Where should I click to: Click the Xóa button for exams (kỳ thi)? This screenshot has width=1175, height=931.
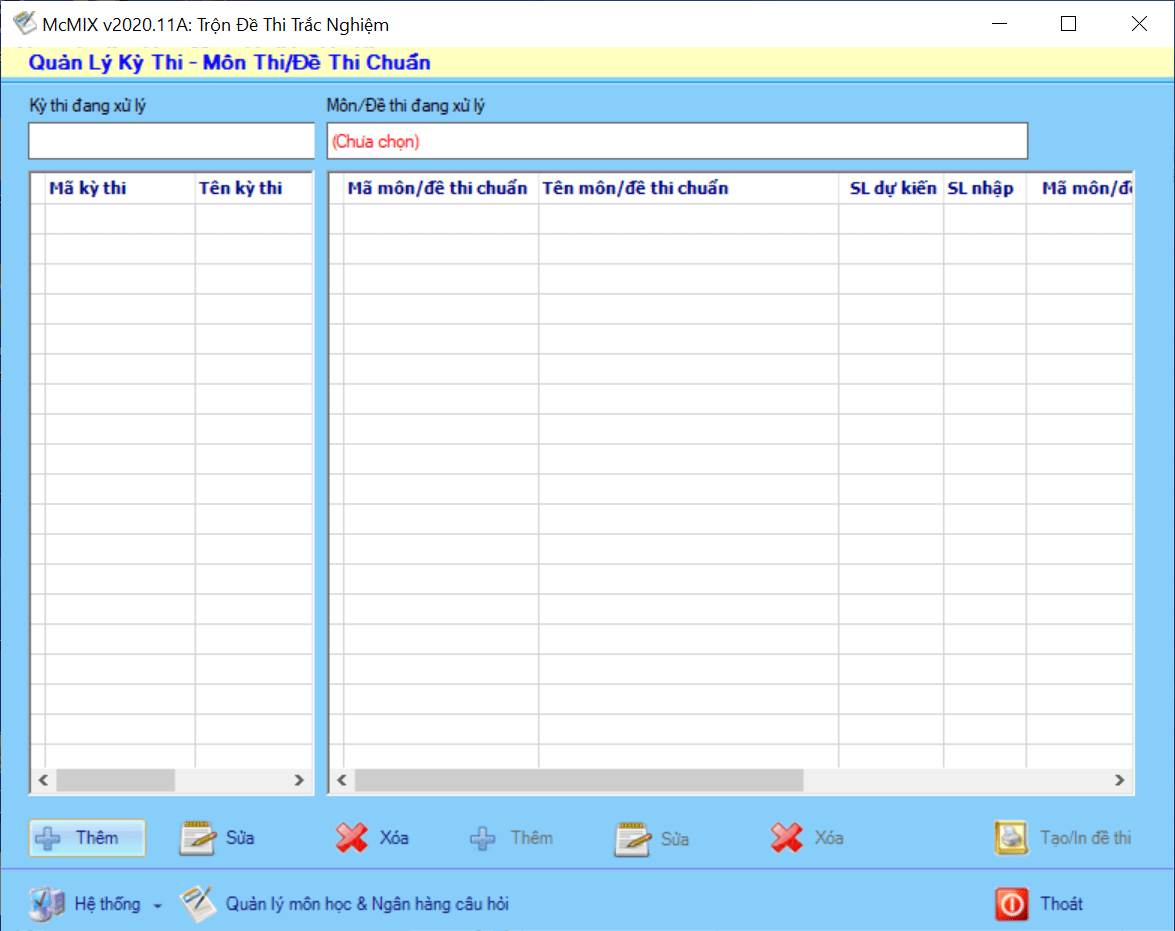tap(372, 837)
